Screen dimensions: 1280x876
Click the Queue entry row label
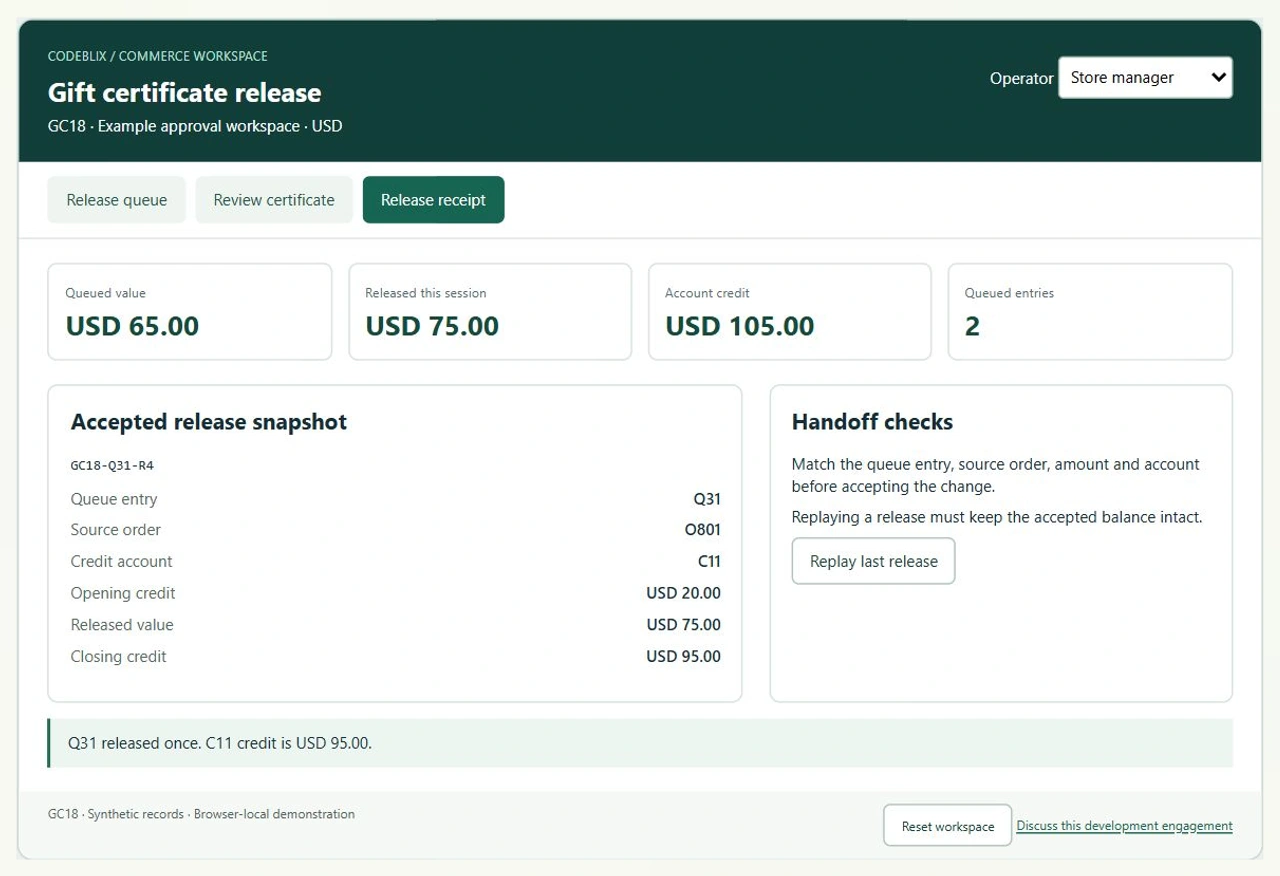(114, 499)
